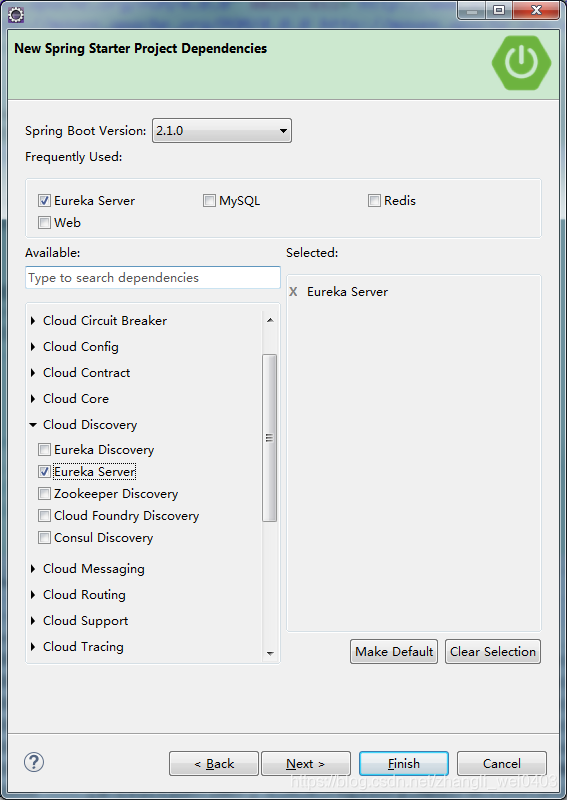Image resolution: width=567 pixels, height=800 pixels.
Task: Check the MySQL frequently used option
Action: (209, 201)
